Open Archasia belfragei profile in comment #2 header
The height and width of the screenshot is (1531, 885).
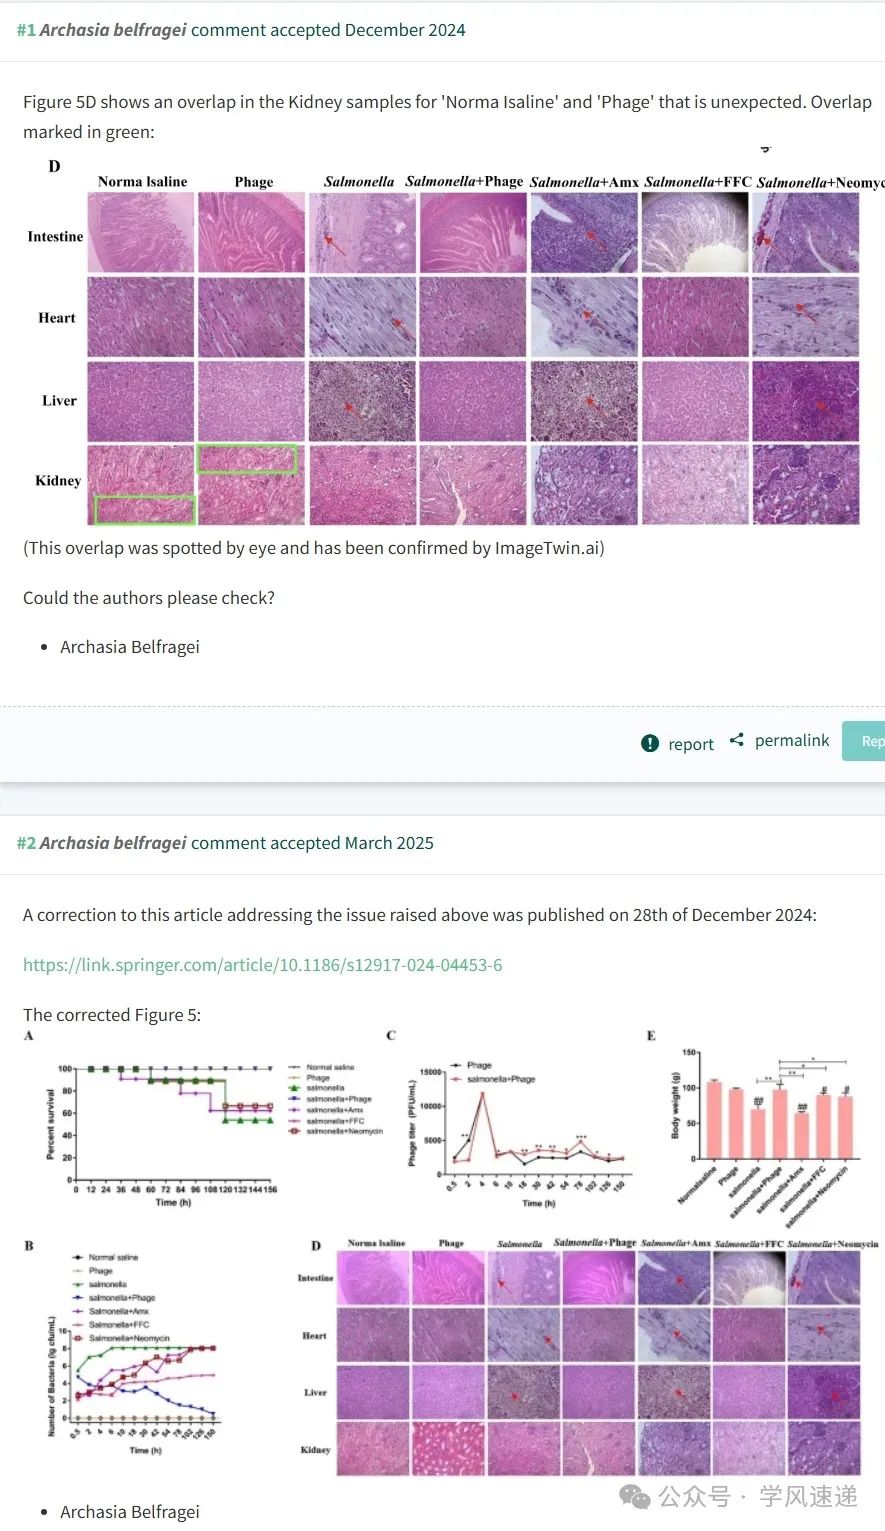click(x=113, y=843)
